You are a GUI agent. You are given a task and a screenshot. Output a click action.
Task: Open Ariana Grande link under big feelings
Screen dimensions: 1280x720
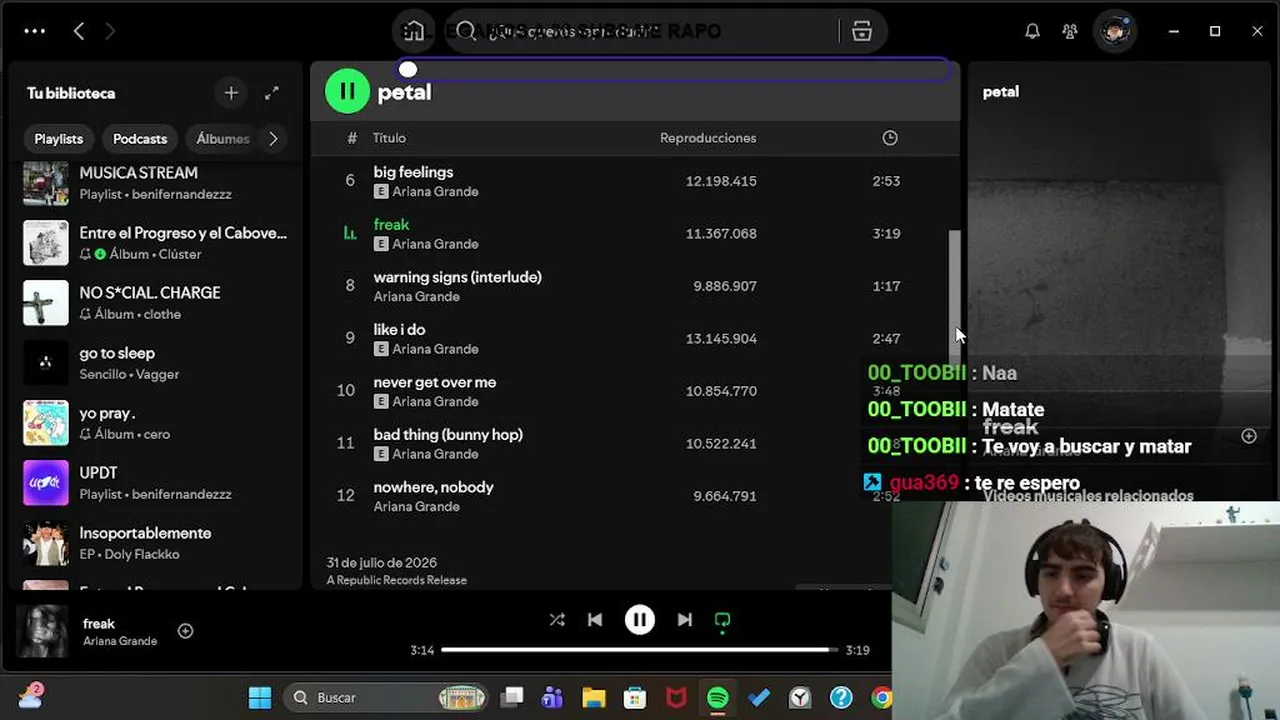coord(435,192)
